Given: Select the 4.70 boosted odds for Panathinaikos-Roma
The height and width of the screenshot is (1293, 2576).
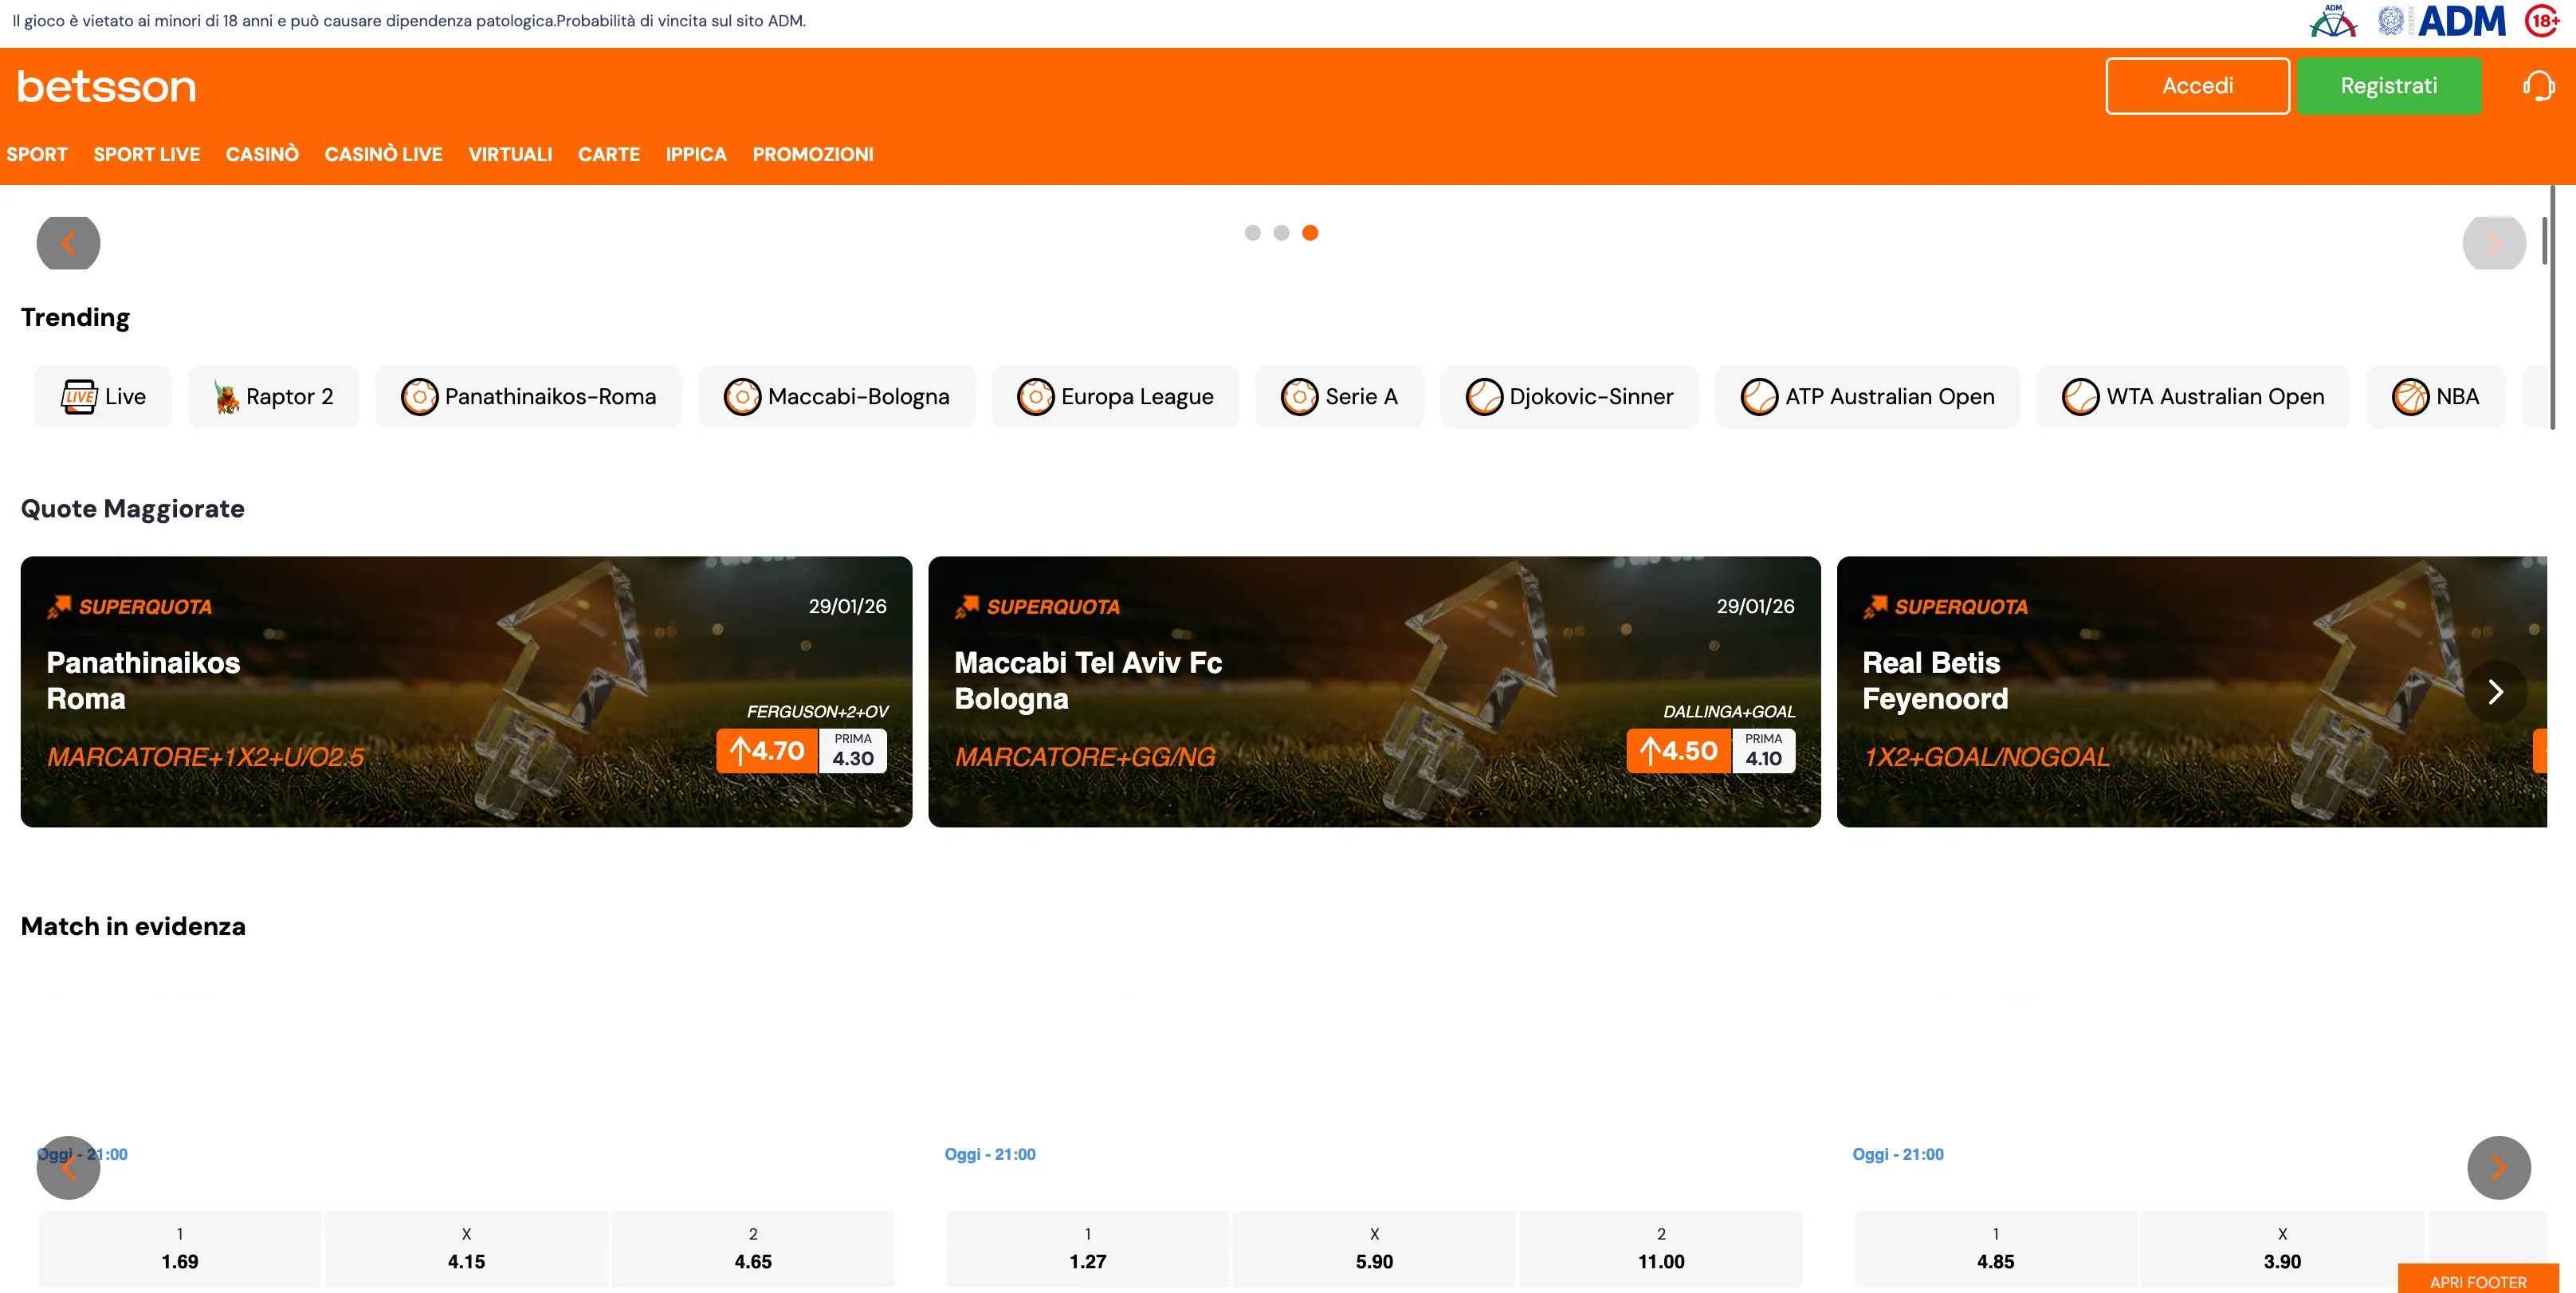Looking at the screenshot, I should (x=767, y=751).
